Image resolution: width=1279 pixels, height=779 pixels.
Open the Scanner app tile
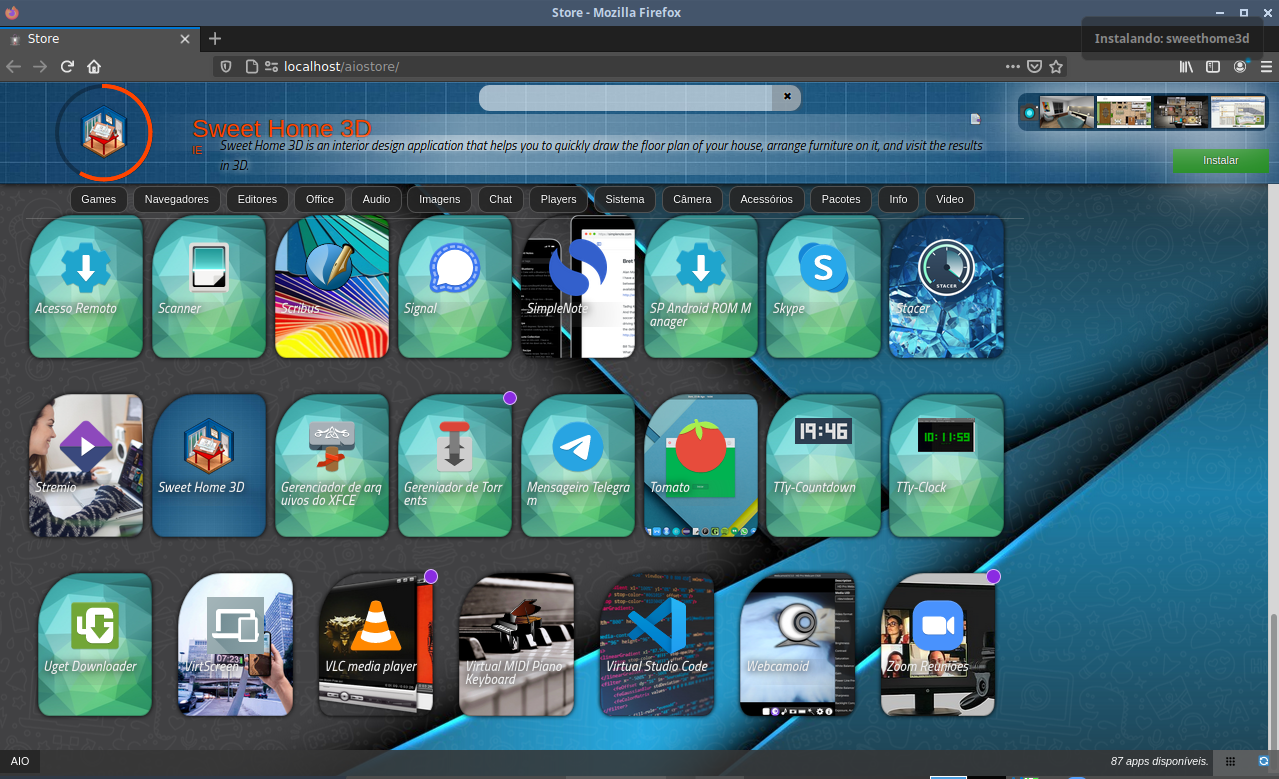[x=209, y=286]
